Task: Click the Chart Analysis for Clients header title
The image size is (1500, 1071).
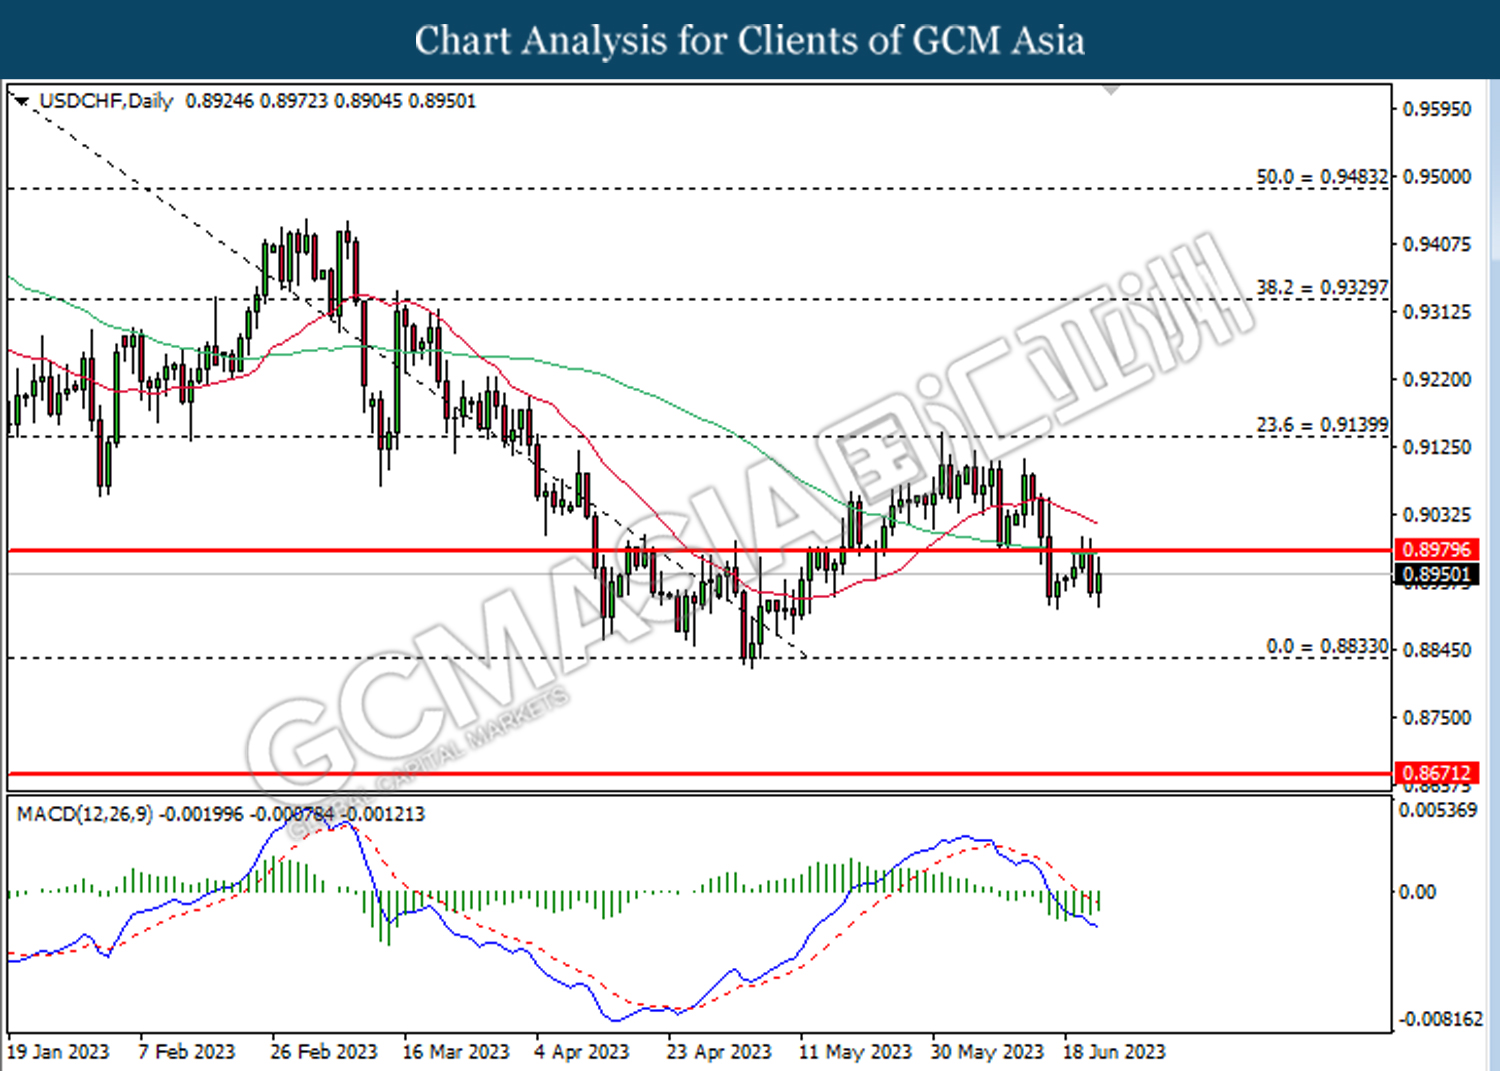Action: (750, 40)
